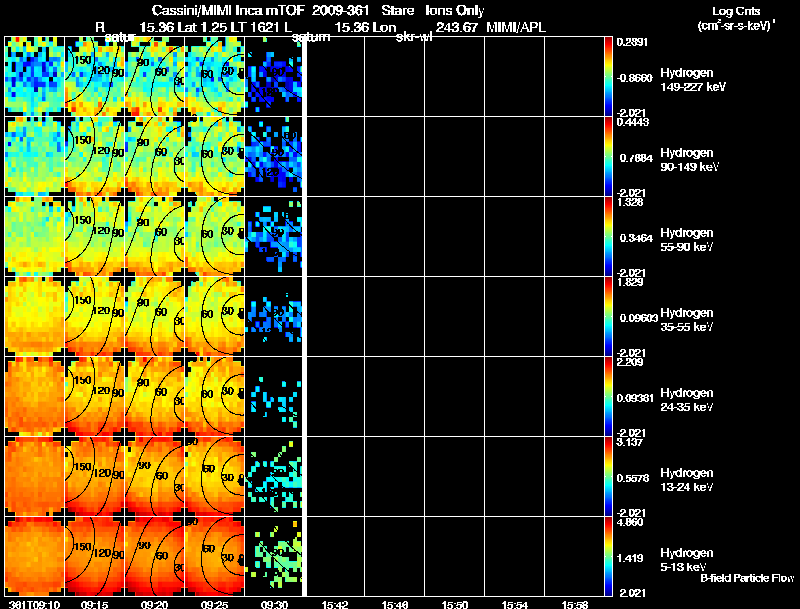Viewport: 800px width, 609px height.
Task: Click the '1.829' colorbar maximum value
Action: 630,282
